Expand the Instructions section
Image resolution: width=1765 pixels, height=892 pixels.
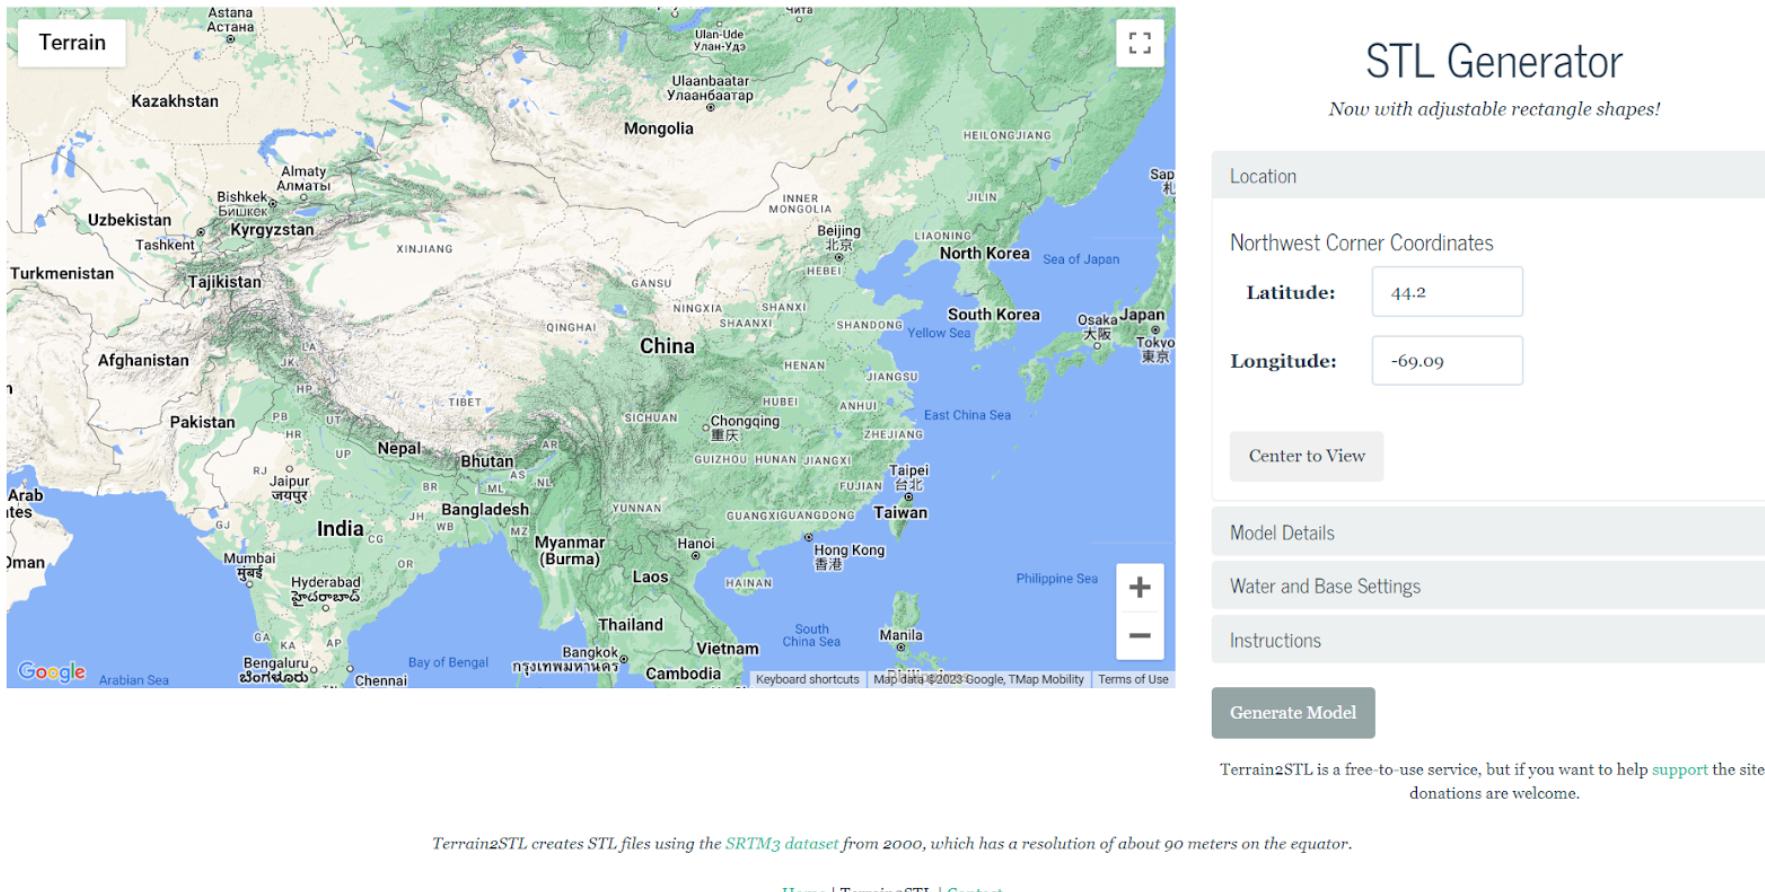pos(1488,640)
